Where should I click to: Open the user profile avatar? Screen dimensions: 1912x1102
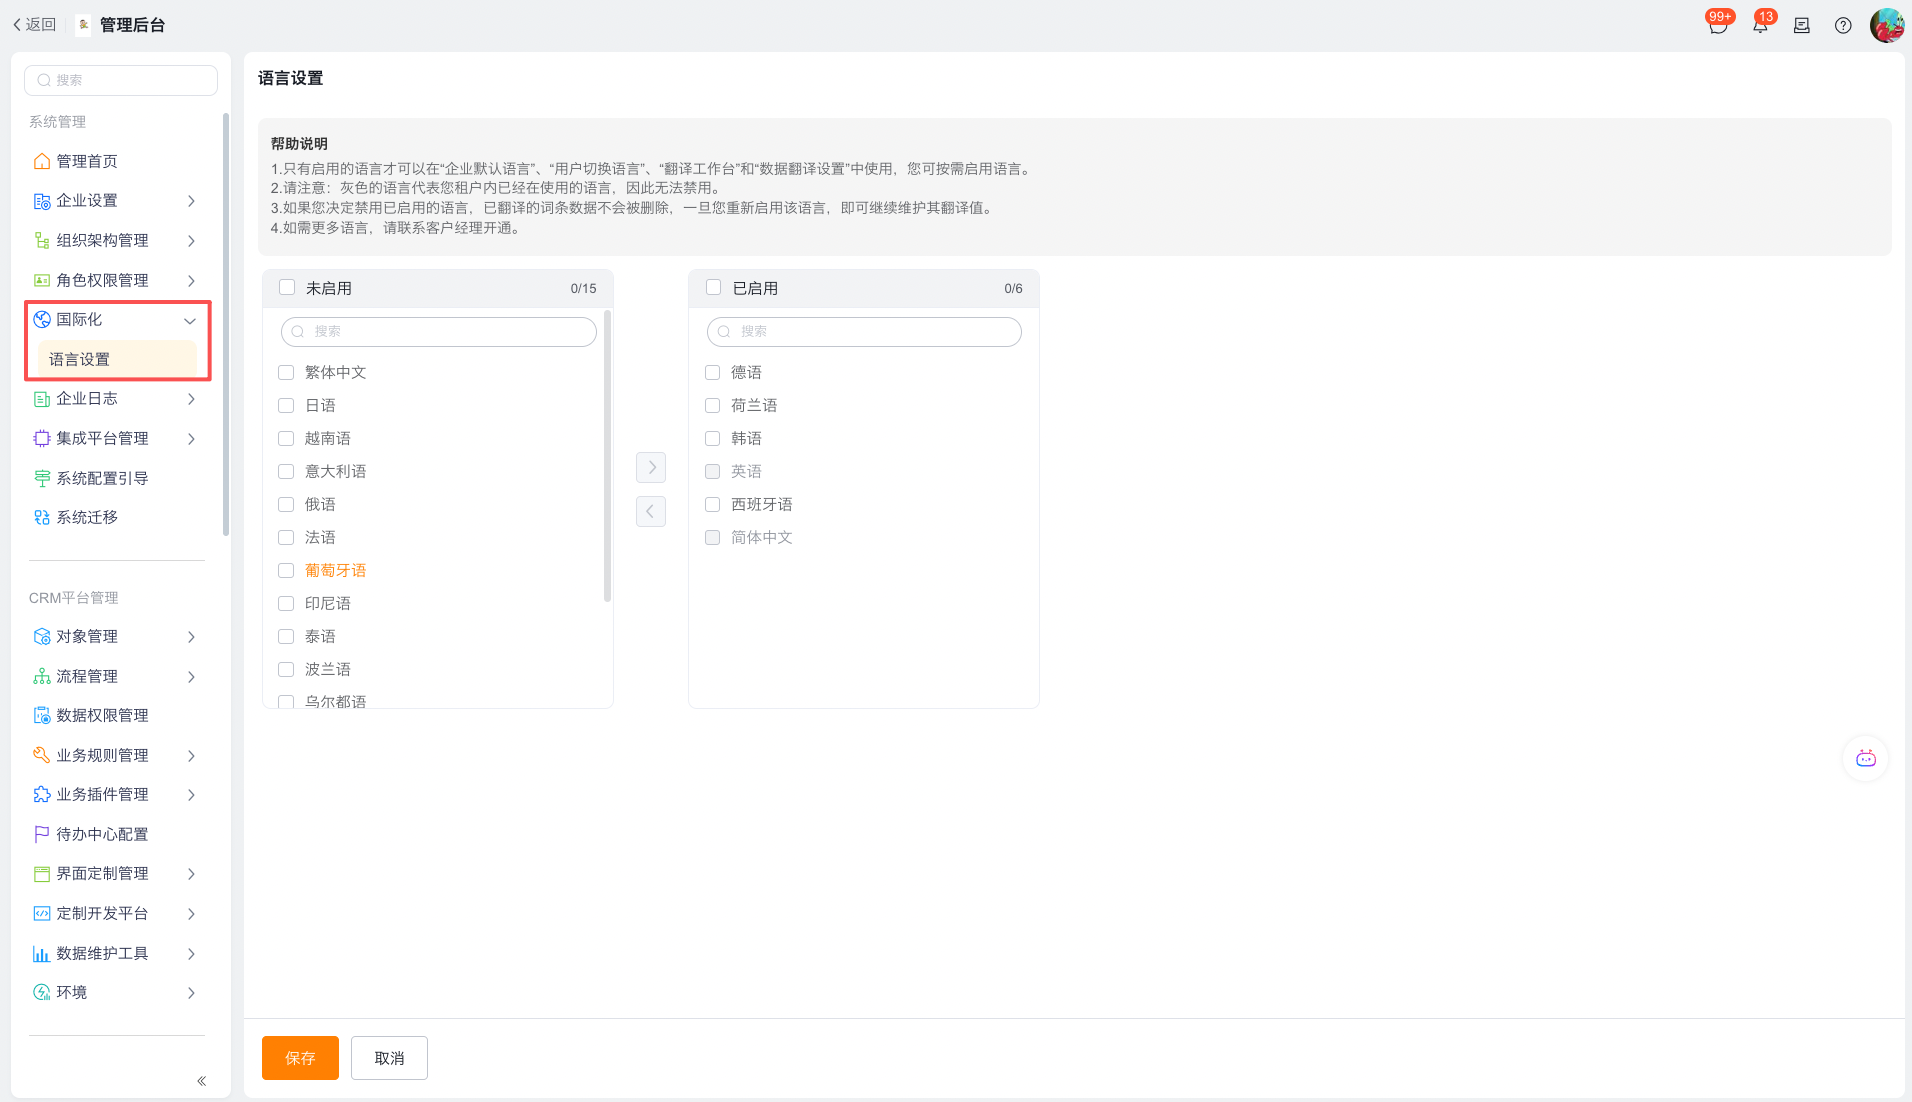(x=1887, y=25)
